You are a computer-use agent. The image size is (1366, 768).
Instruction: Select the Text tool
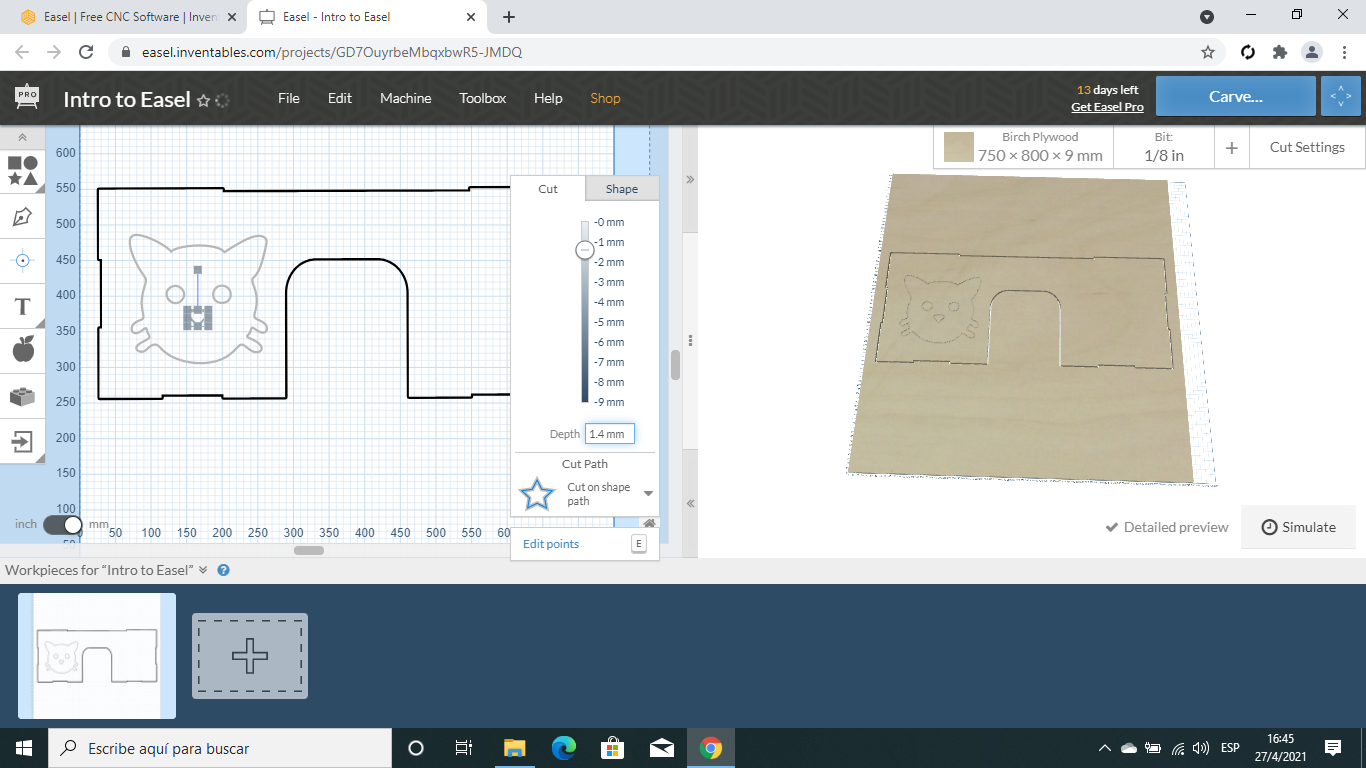coord(22,306)
